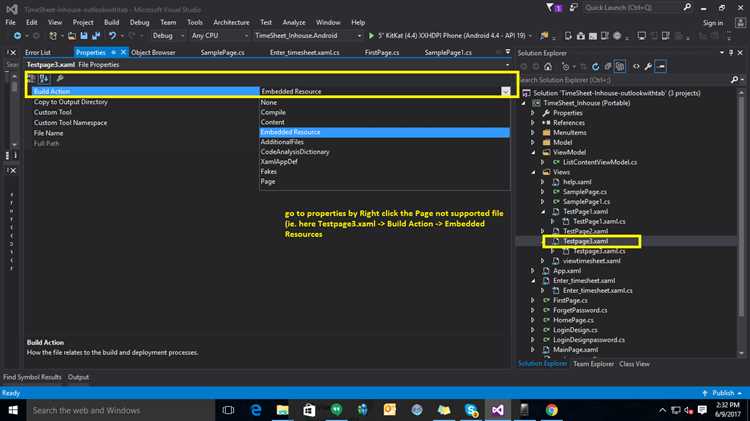The height and width of the screenshot is (421, 750).
Task: Open the KitKat device target dropdown arrow
Action: 530,36
